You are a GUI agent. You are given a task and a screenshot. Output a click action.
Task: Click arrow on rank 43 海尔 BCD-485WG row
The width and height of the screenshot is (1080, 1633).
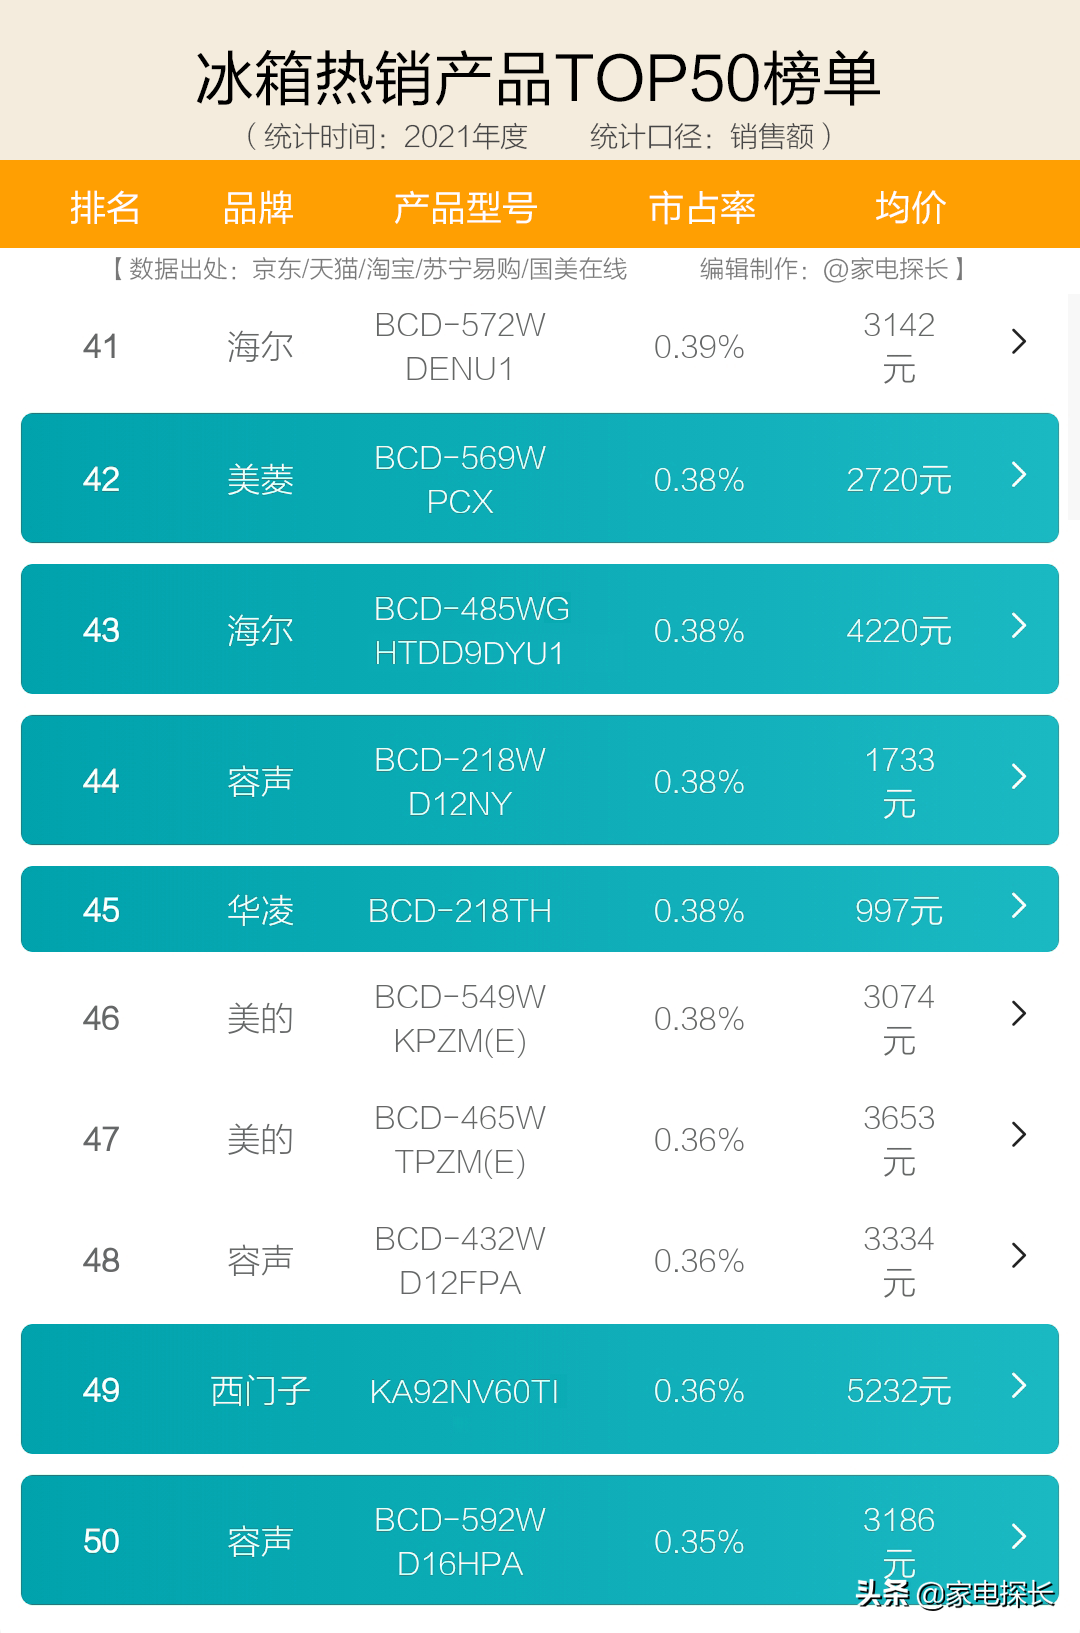[1019, 625]
